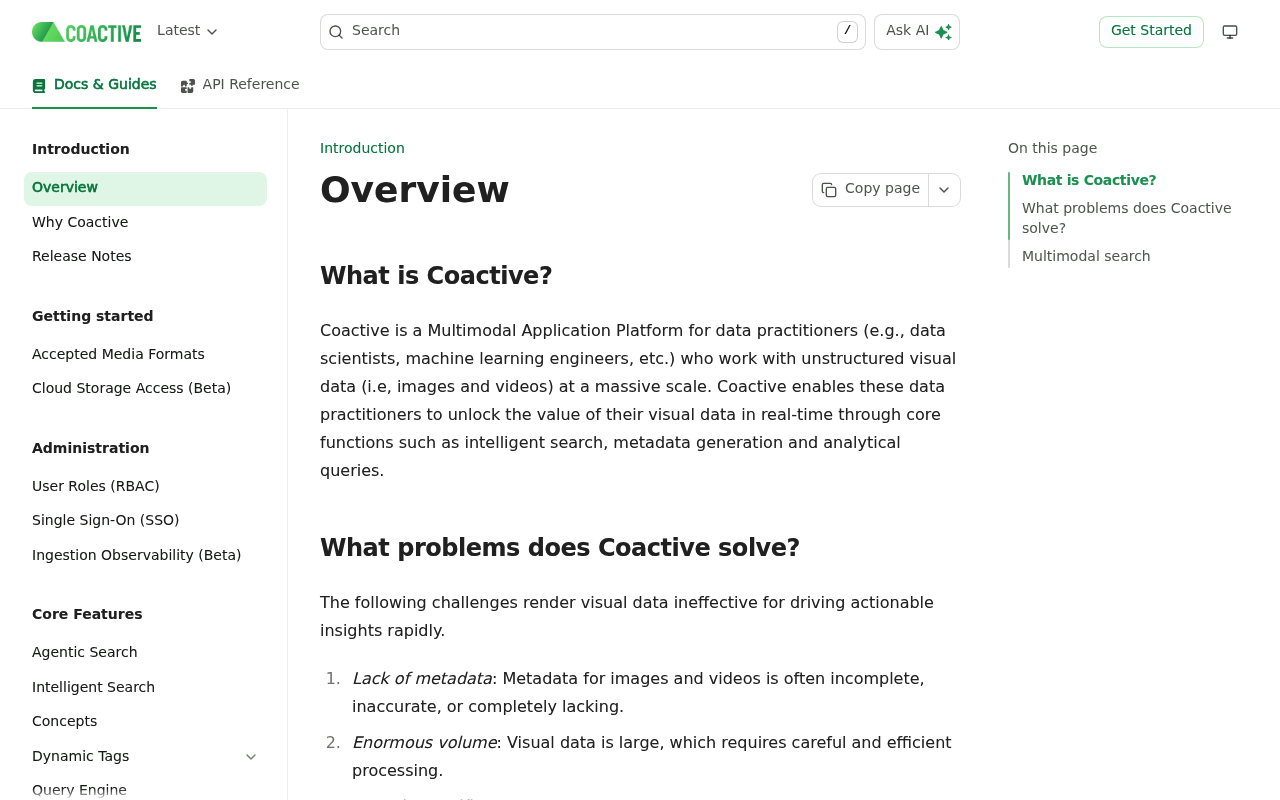Open Intelligent Search page
The width and height of the screenshot is (1280, 800).
pyautogui.click(x=145, y=688)
